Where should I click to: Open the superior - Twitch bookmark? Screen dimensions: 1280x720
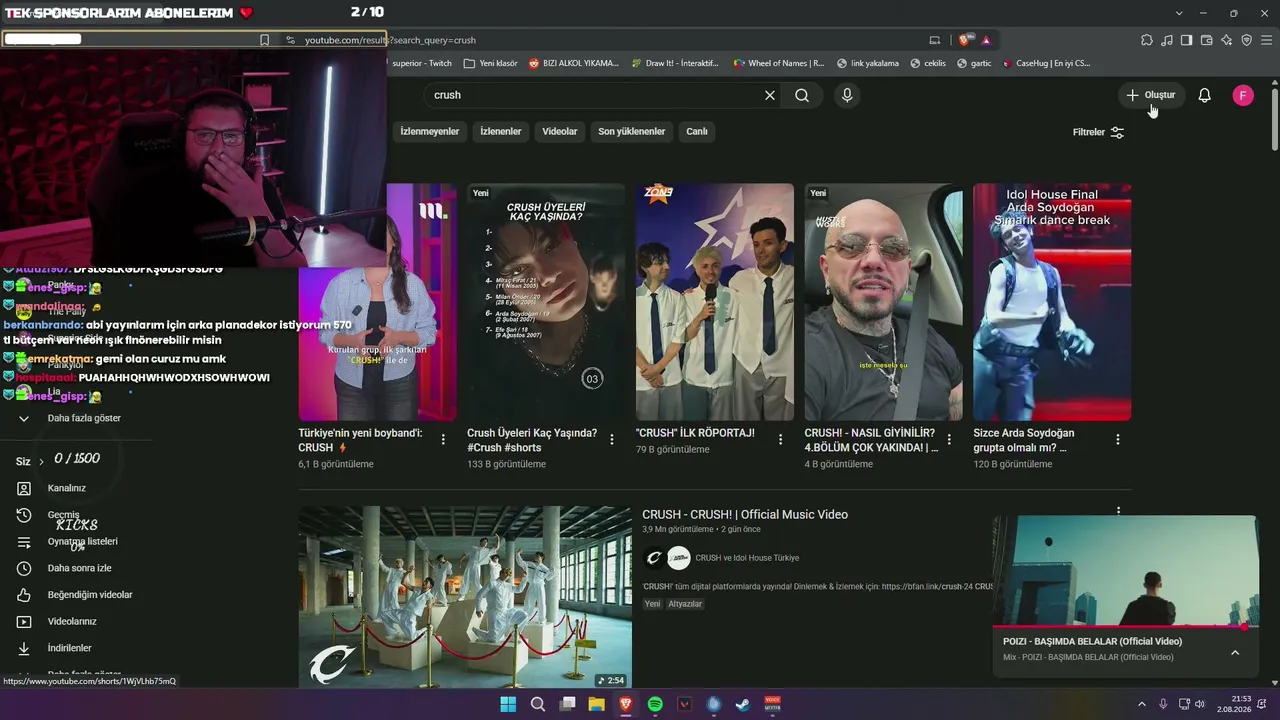pos(421,63)
